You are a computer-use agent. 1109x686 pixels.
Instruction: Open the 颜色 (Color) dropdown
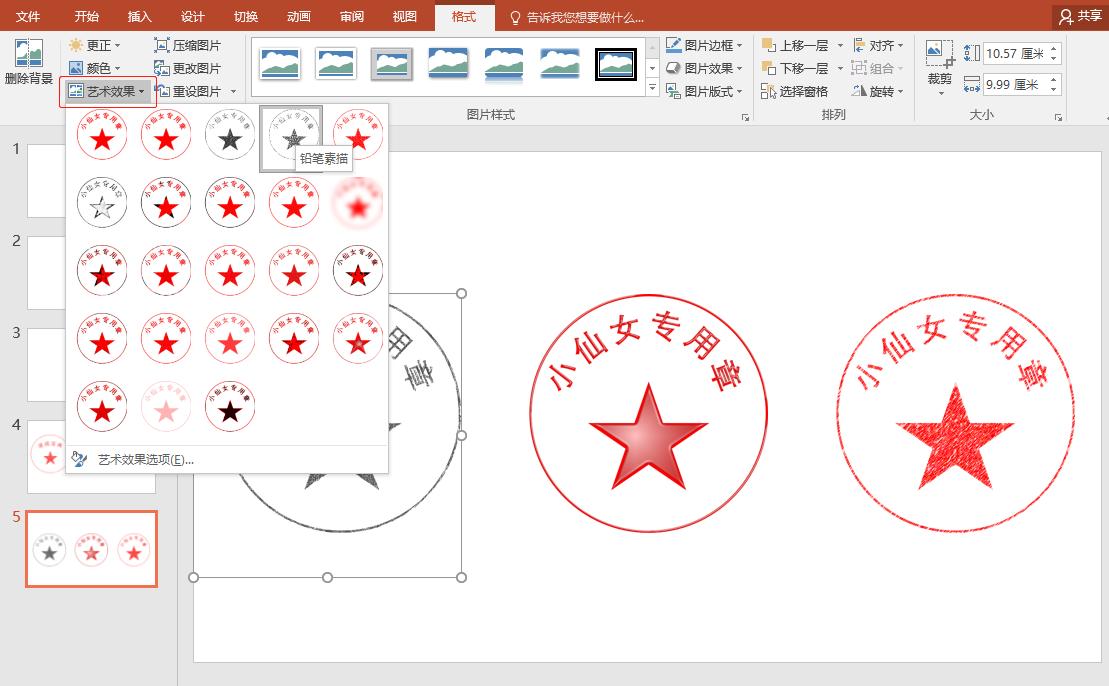[96, 68]
